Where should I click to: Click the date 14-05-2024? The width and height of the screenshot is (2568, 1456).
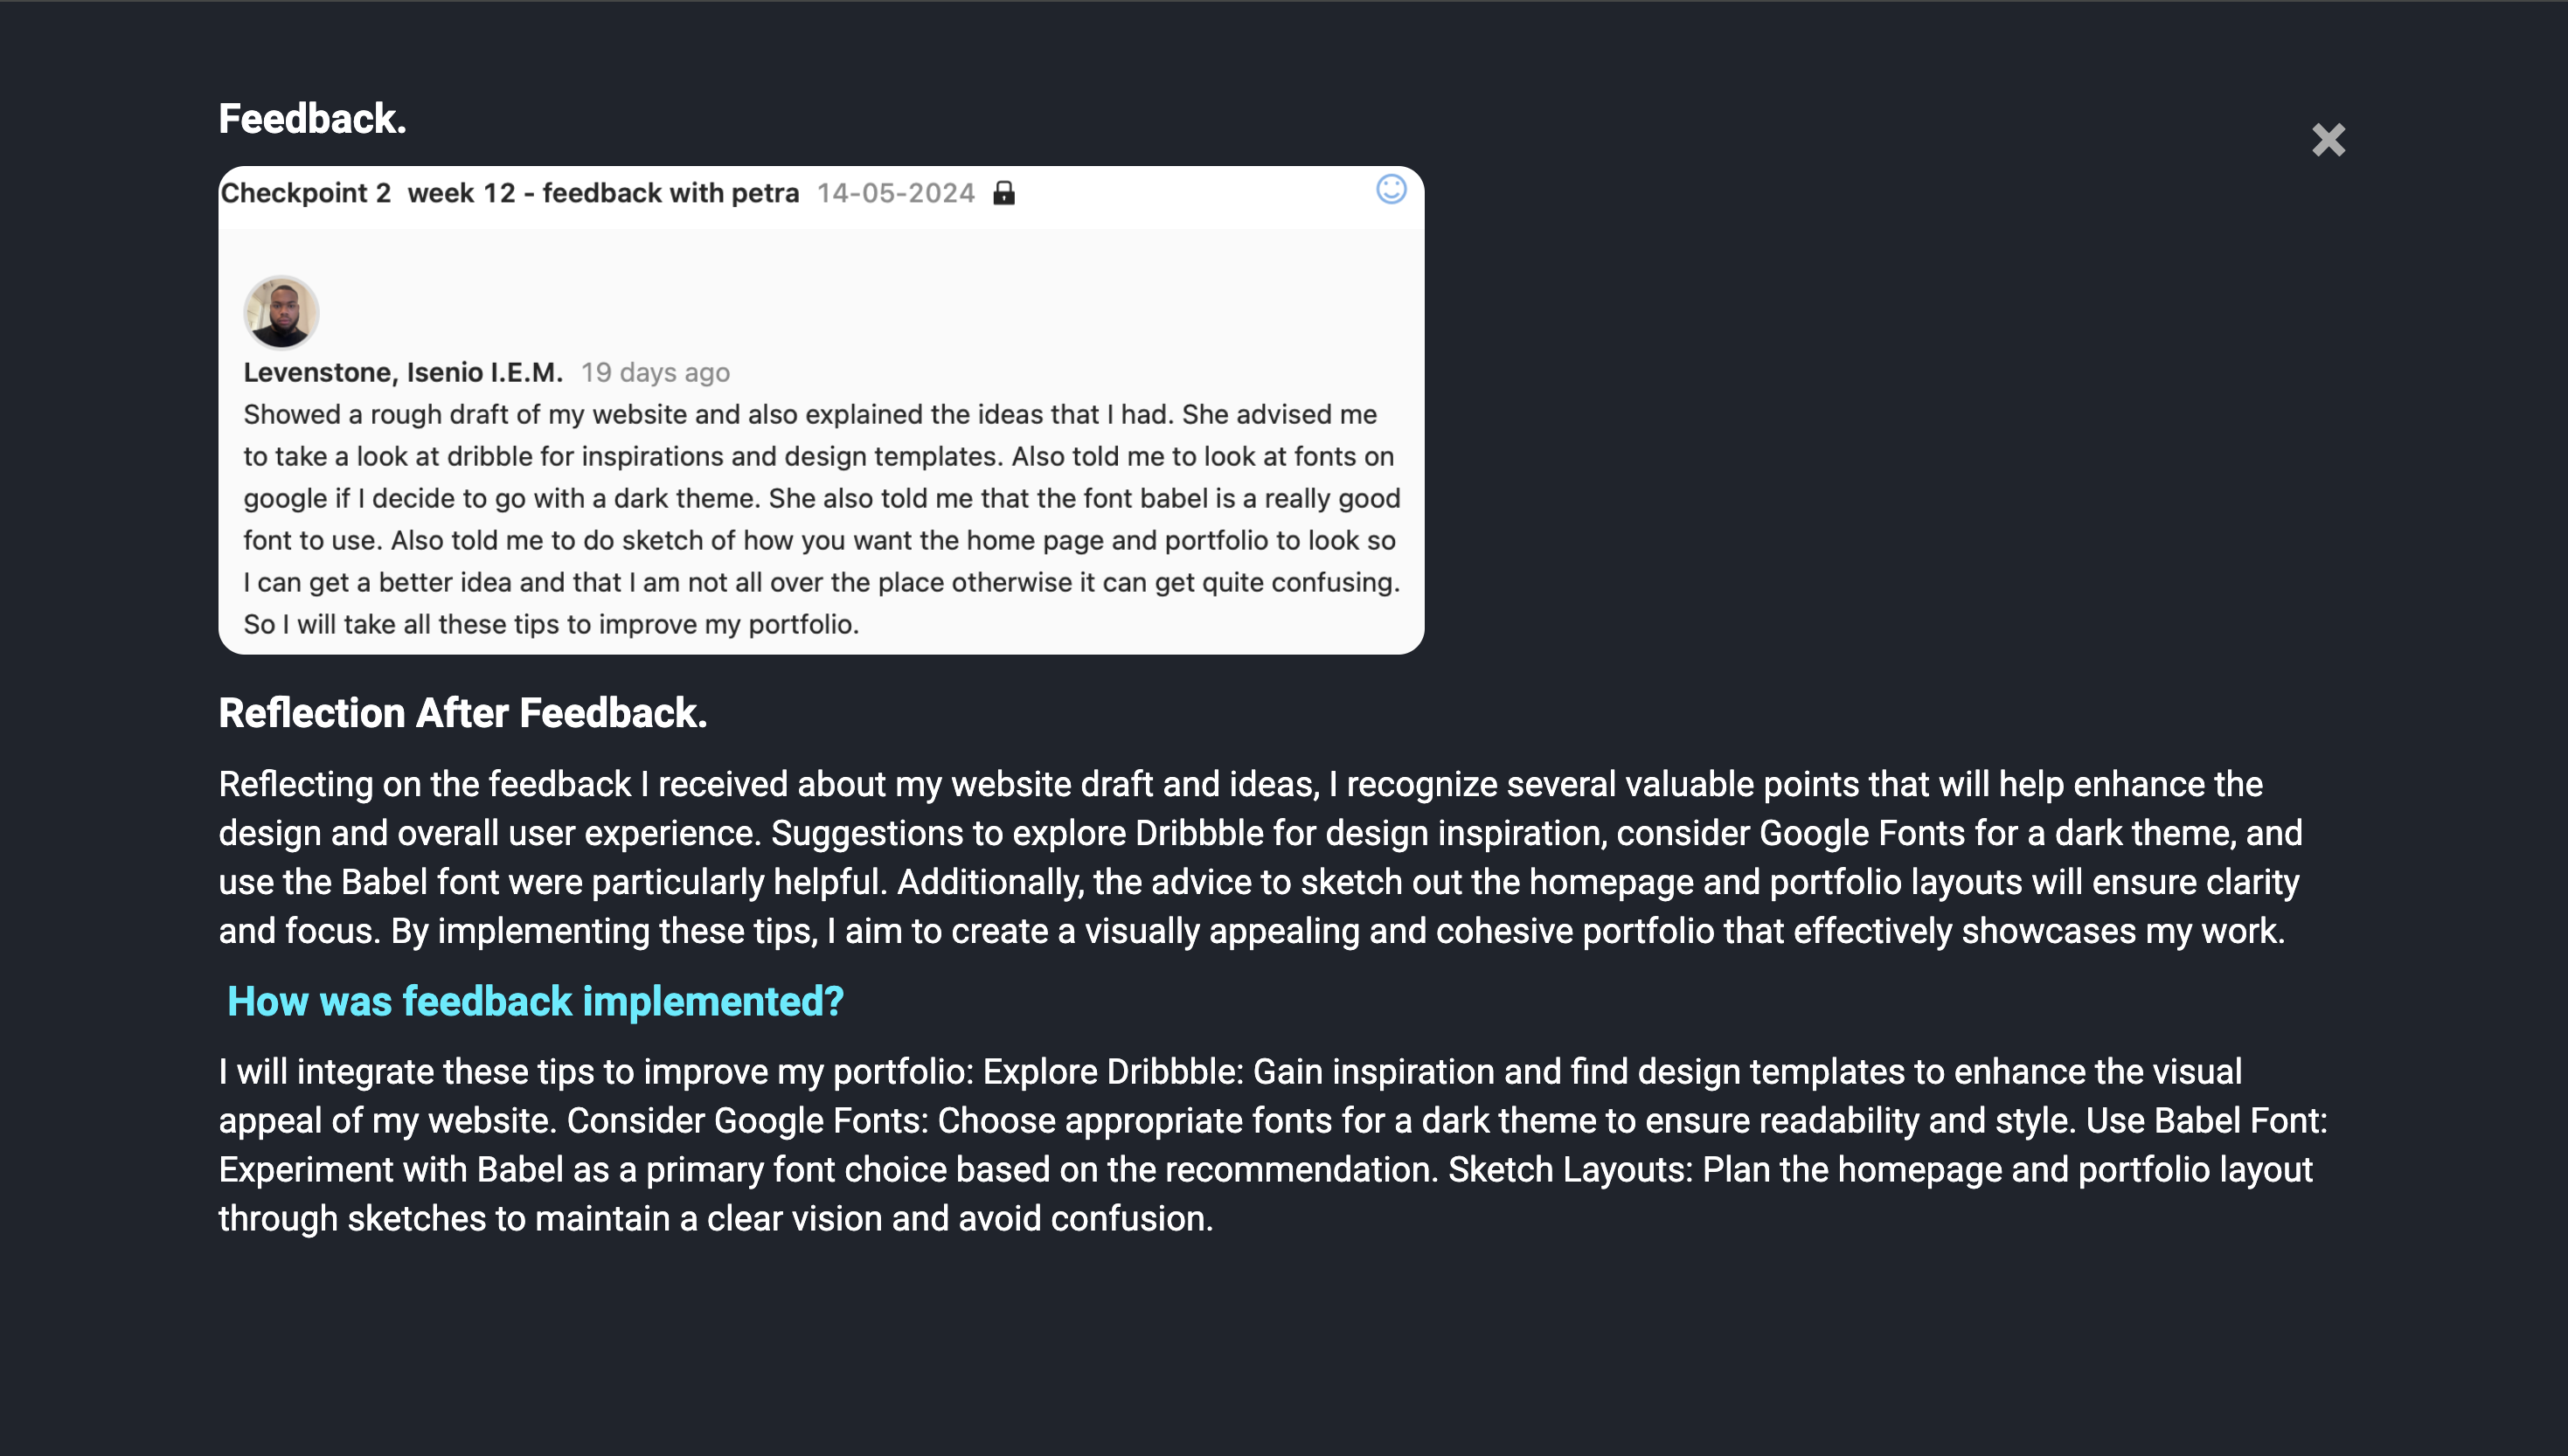895,193
